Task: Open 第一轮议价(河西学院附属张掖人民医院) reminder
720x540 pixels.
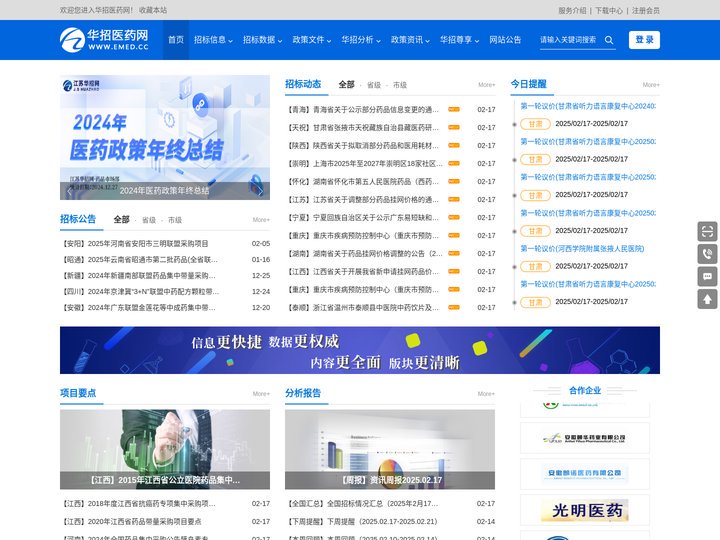Action: (x=582, y=248)
